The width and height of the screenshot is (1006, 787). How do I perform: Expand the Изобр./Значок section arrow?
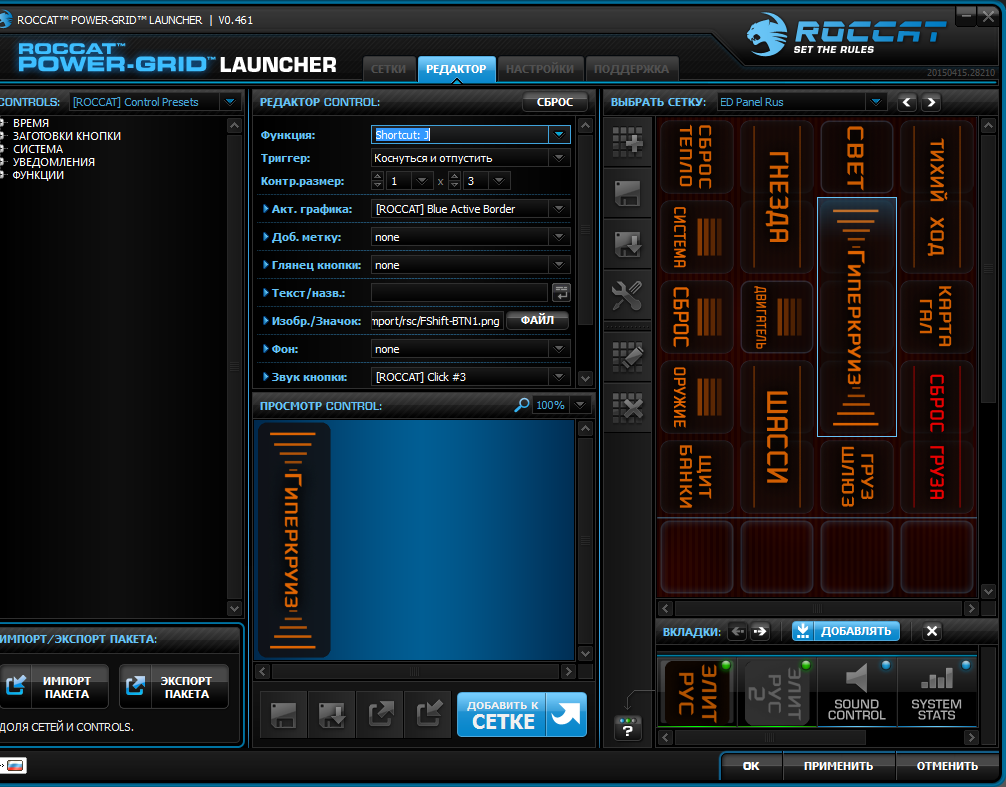click(x=266, y=321)
